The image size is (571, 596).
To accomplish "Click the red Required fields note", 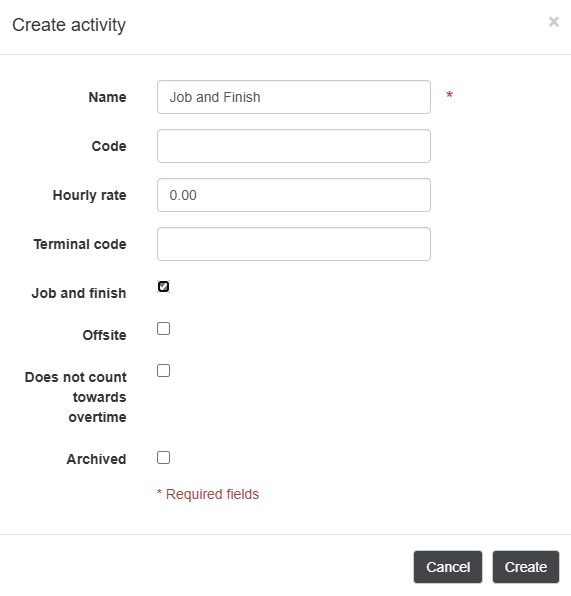I will point(208,494).
